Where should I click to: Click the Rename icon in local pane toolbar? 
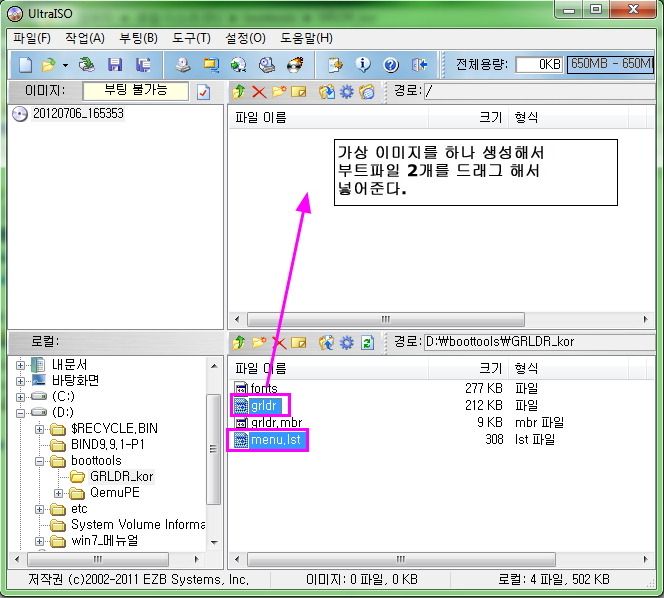pos(299,343)
